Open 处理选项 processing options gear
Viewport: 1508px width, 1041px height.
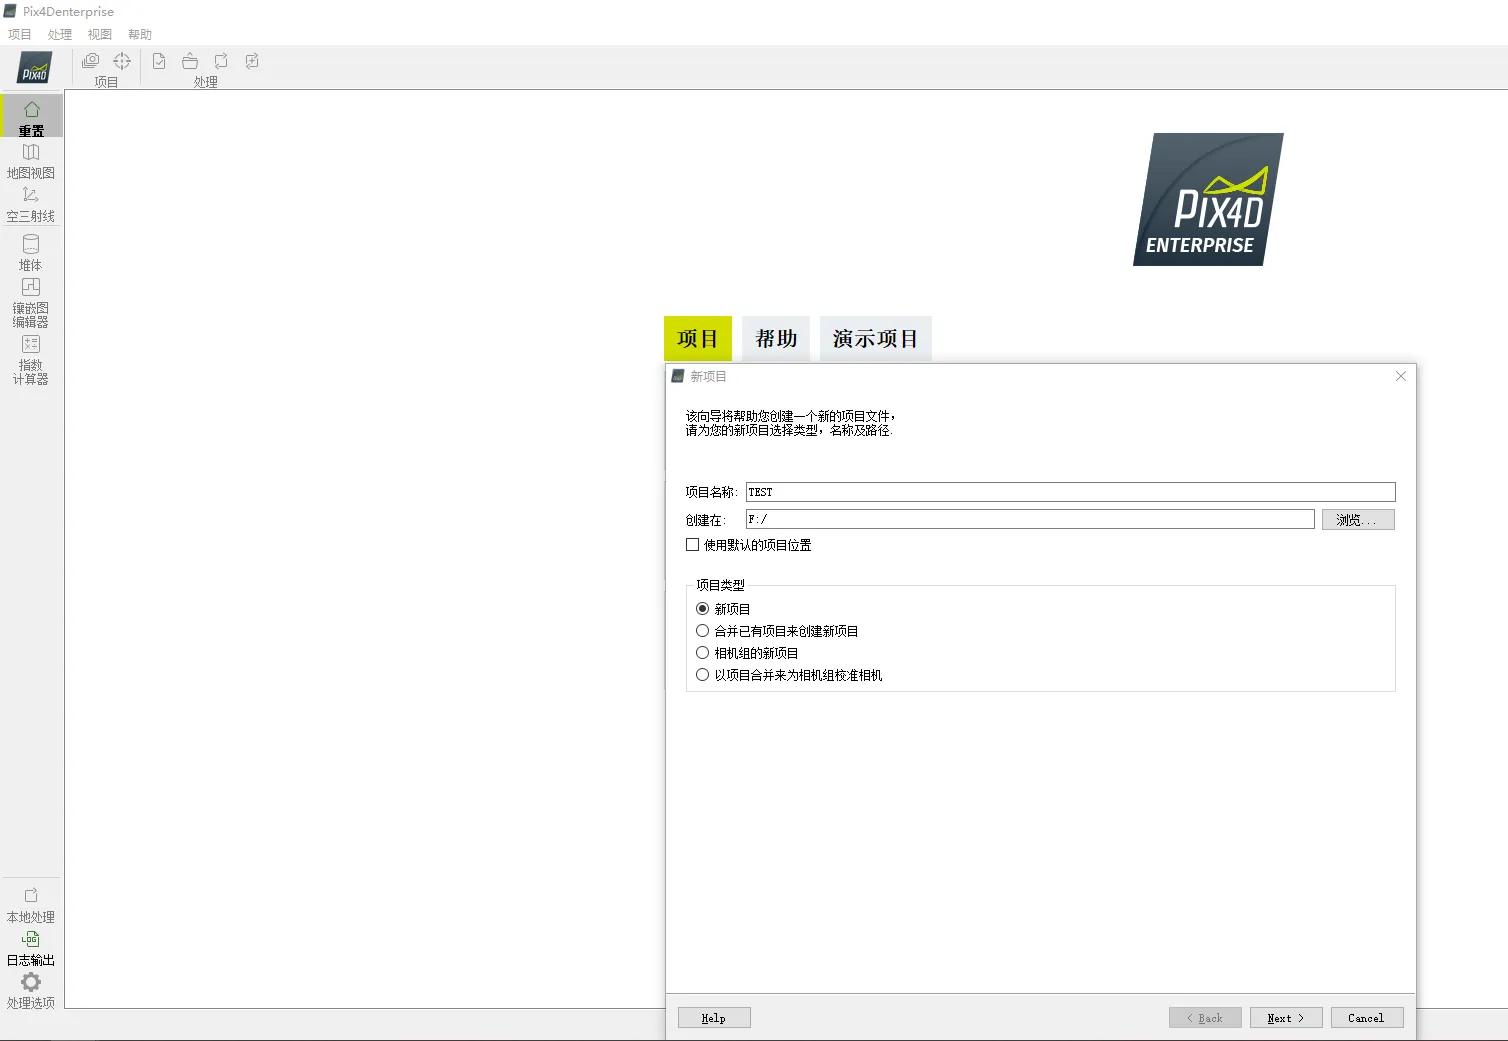tap(31, 991)
